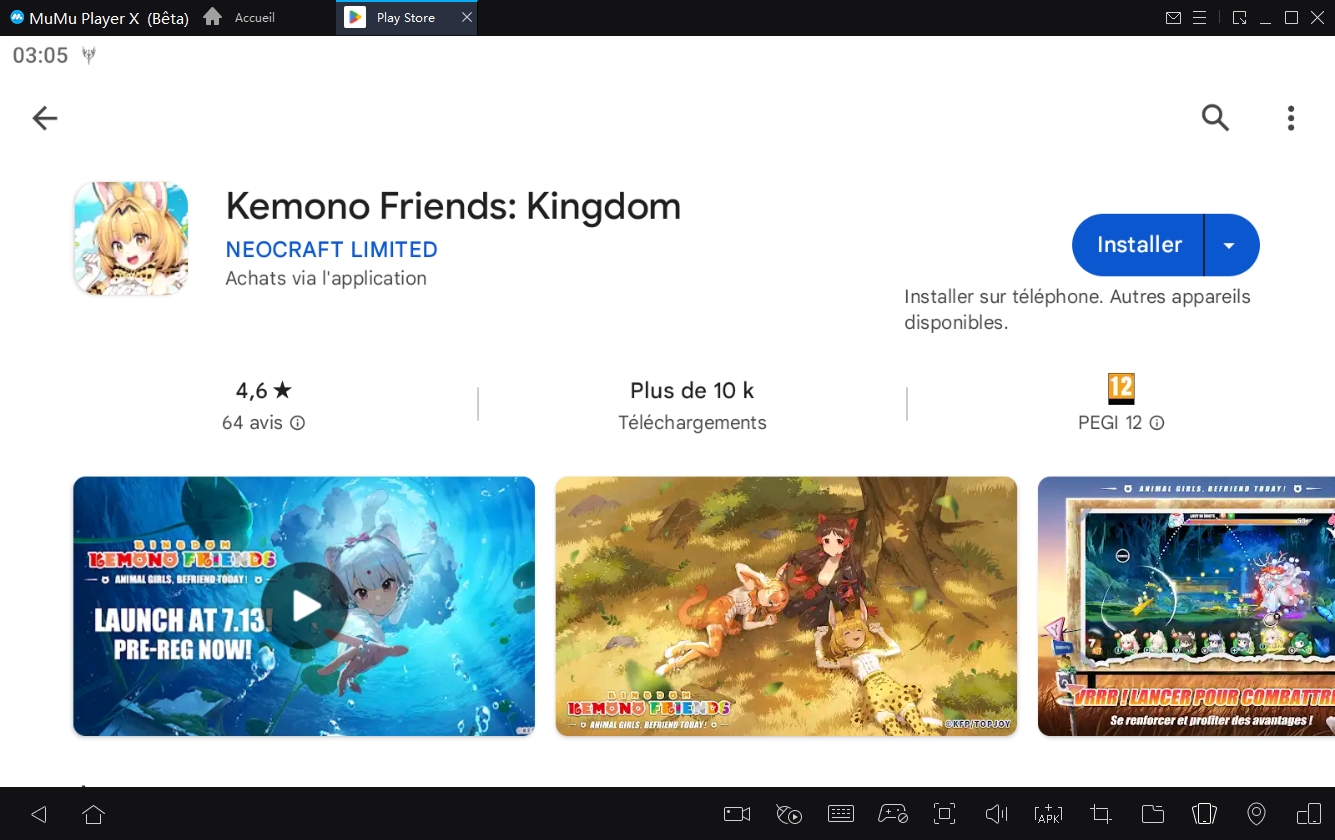Start screen recording from the toolbar

click(x=737, y=814)
